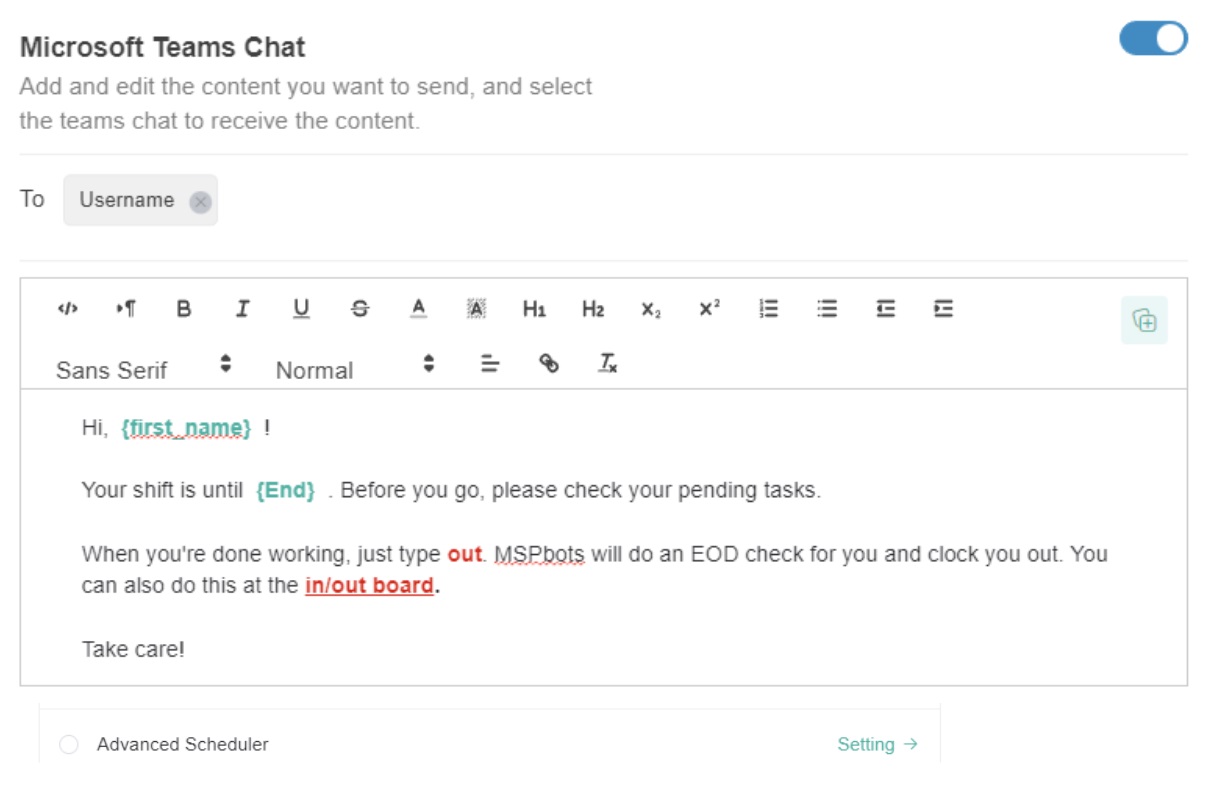Select the Advanced Scheduler radio button
The image size is (1212, 788).
[x=67, y=744]
